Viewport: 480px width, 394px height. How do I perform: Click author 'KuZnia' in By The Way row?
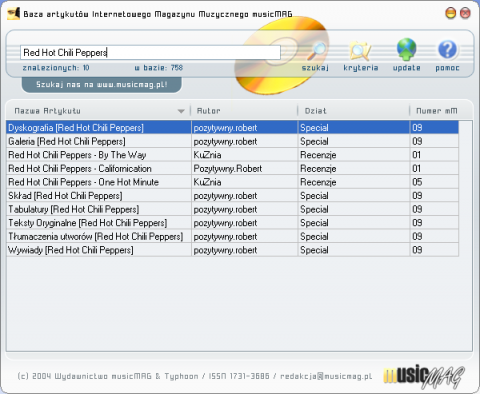click(207, 155)
